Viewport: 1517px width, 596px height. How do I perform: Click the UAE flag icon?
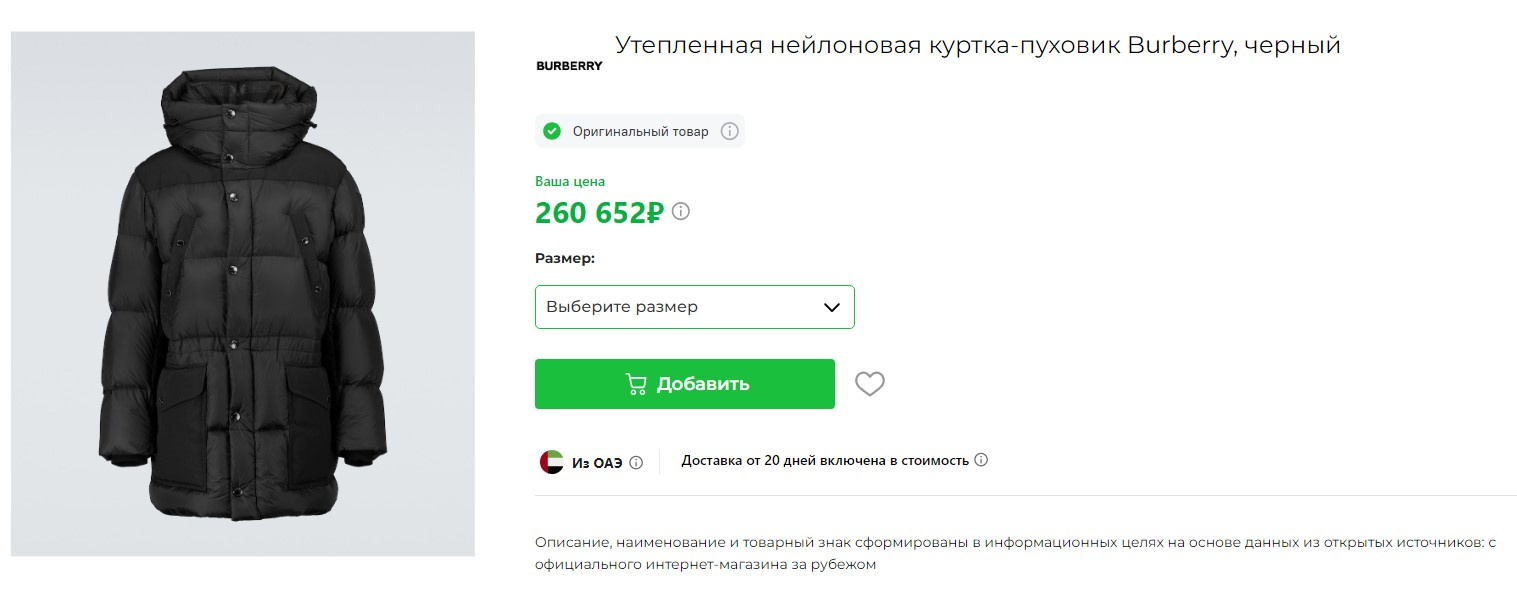tap(552, 462)
